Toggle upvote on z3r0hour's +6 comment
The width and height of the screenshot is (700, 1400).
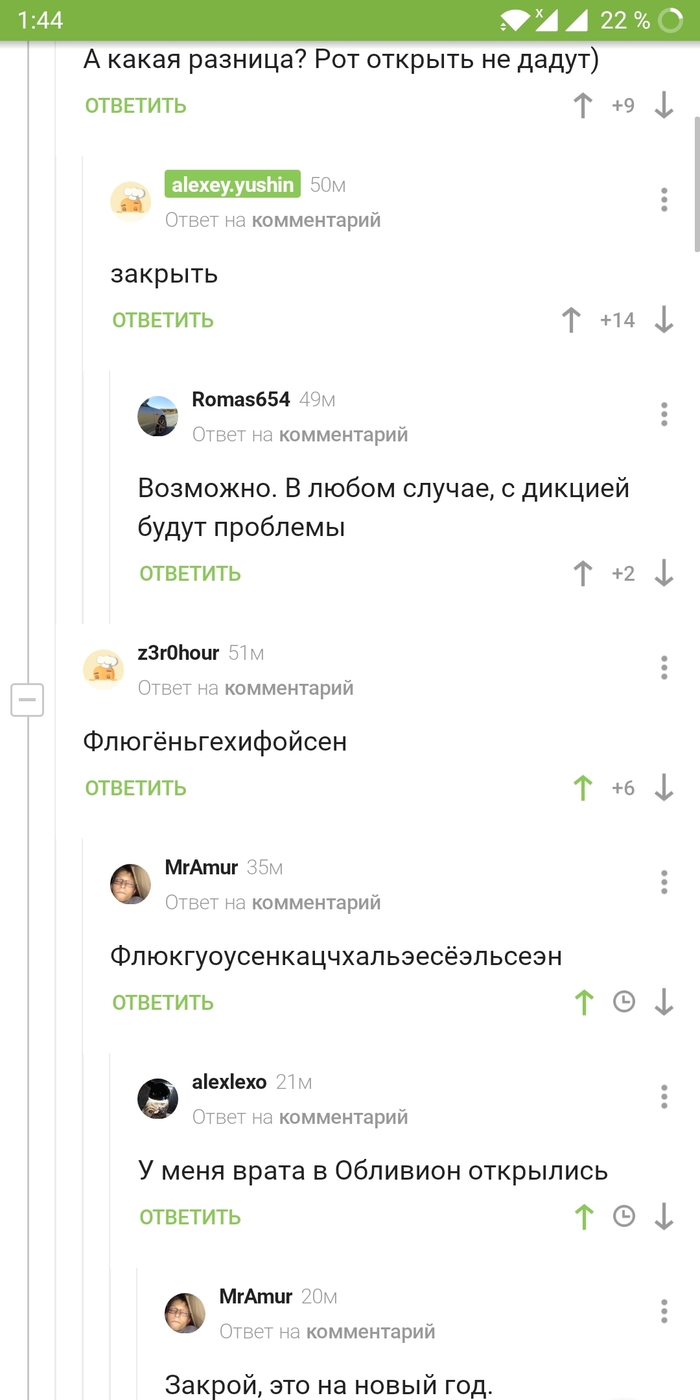(x=583, y=787)
